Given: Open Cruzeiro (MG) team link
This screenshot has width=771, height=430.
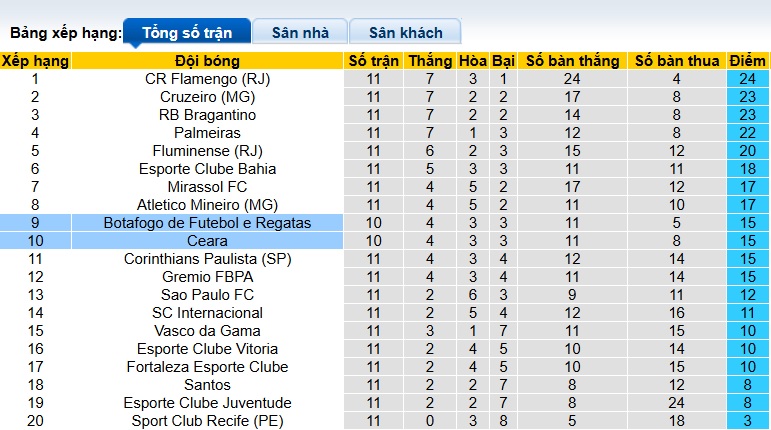Looking at the screenshot, I should 207,97.
